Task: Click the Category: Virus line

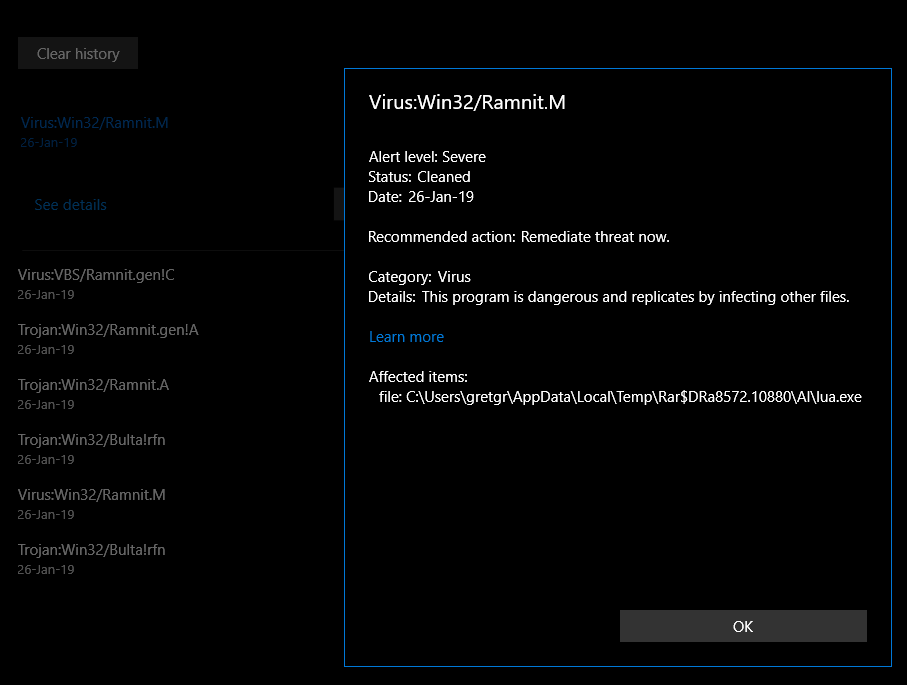Action: click(x=419, y=277)
